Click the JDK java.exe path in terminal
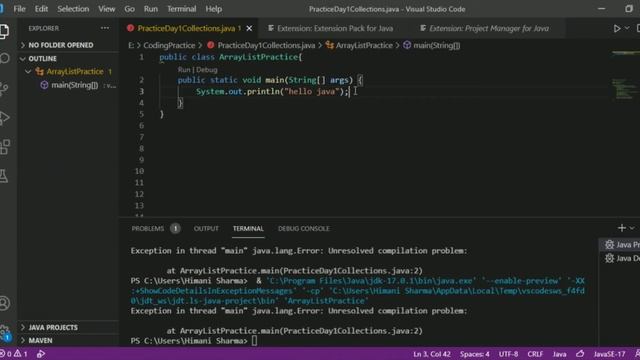Viewport: 640px width, 360px height. [x=371, y=281]
